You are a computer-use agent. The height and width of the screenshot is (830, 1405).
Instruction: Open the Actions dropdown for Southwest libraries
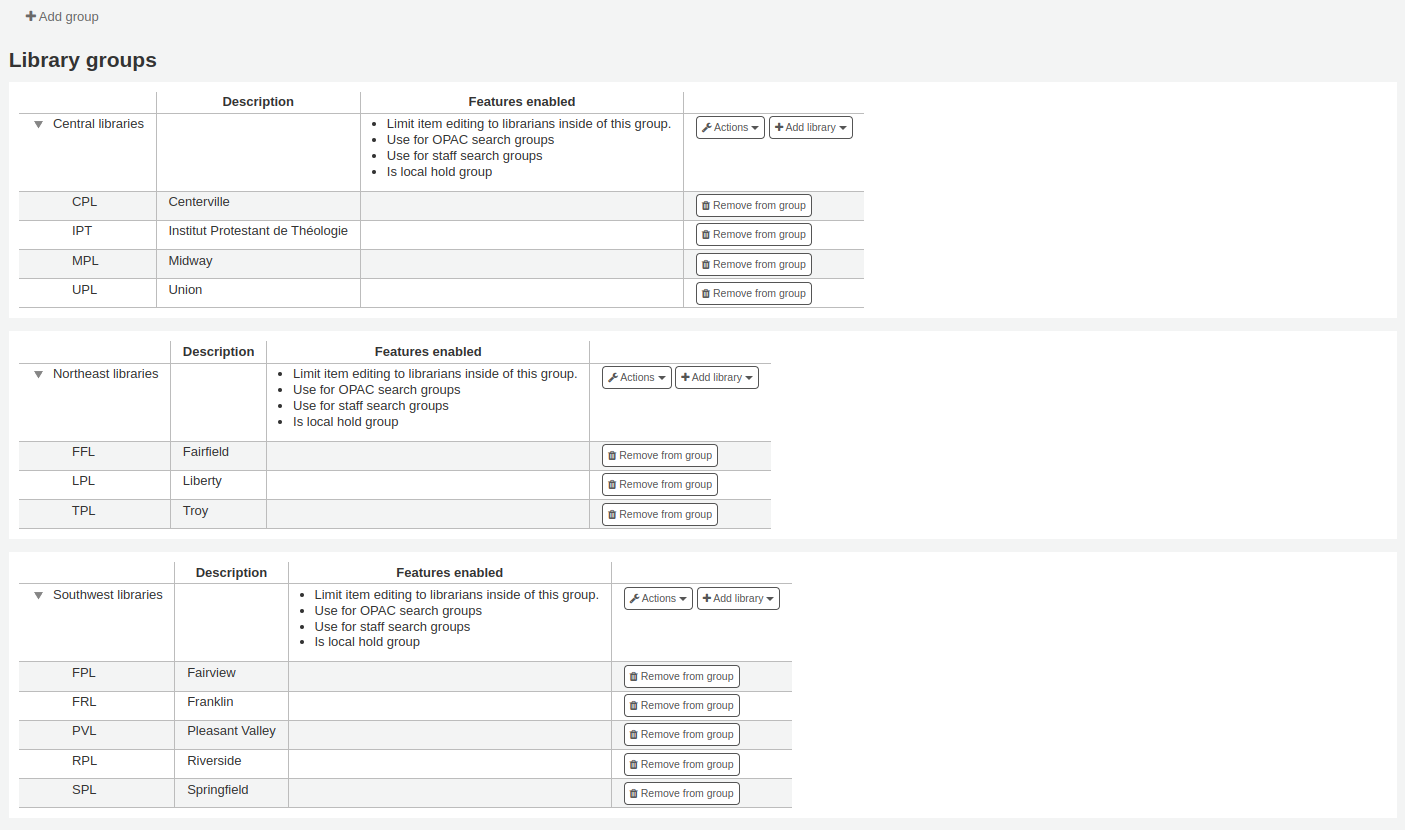pyautogui.click(x=657, y=598)
